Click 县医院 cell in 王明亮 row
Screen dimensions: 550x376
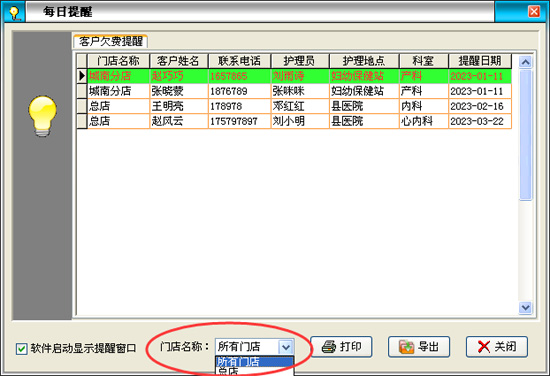(x=364, y=106)
